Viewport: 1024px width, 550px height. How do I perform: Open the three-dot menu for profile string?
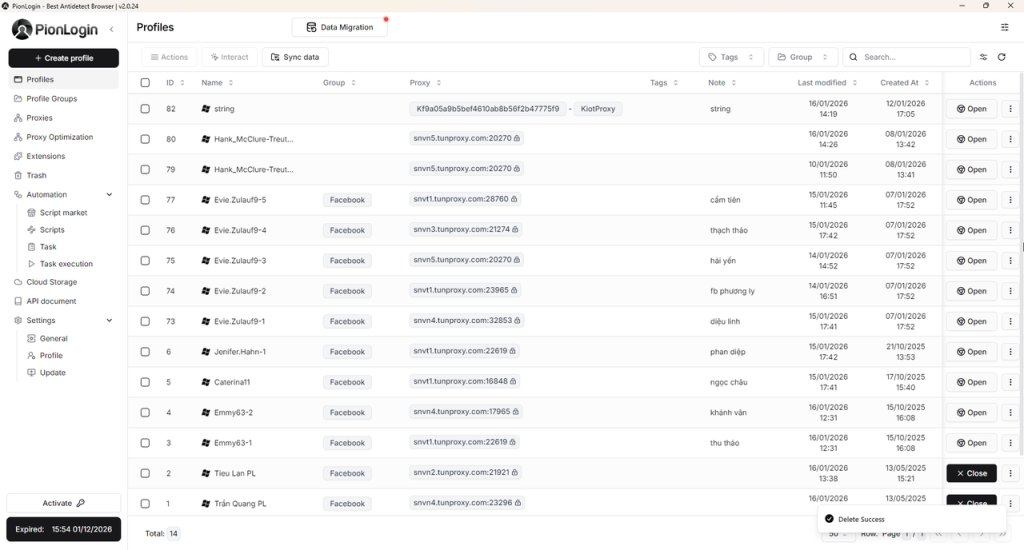pyautogui.click(x=1010, y=109)
